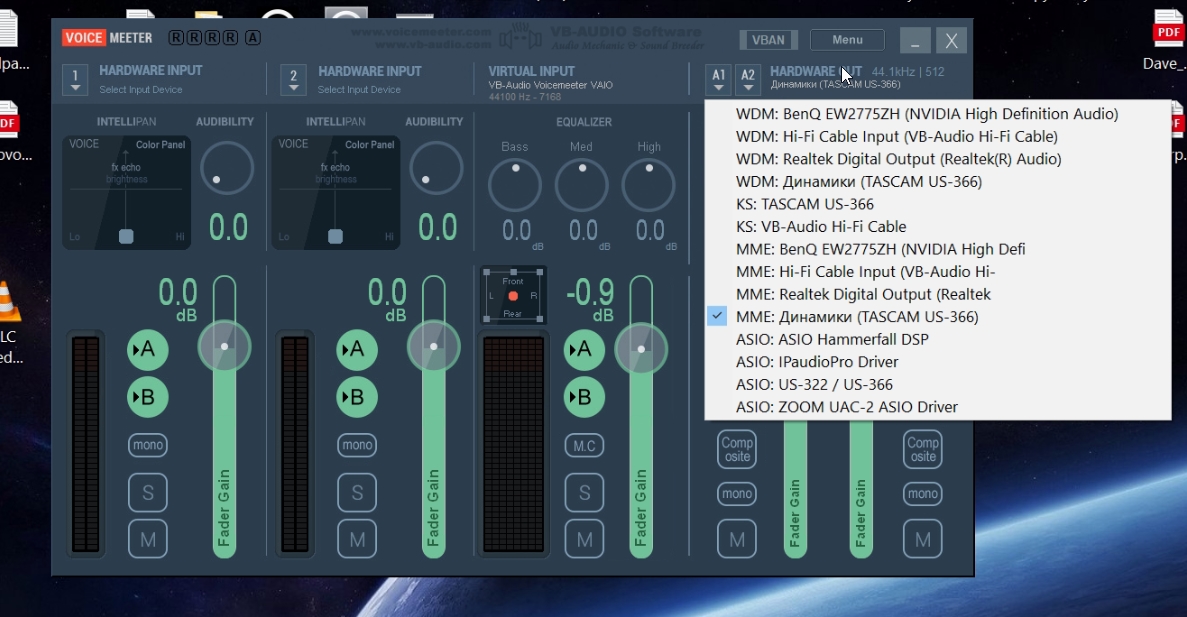This screenshot has width=1187, height=617.
Task: Open the A2 output device dropdown
Action: click(748, 79)
